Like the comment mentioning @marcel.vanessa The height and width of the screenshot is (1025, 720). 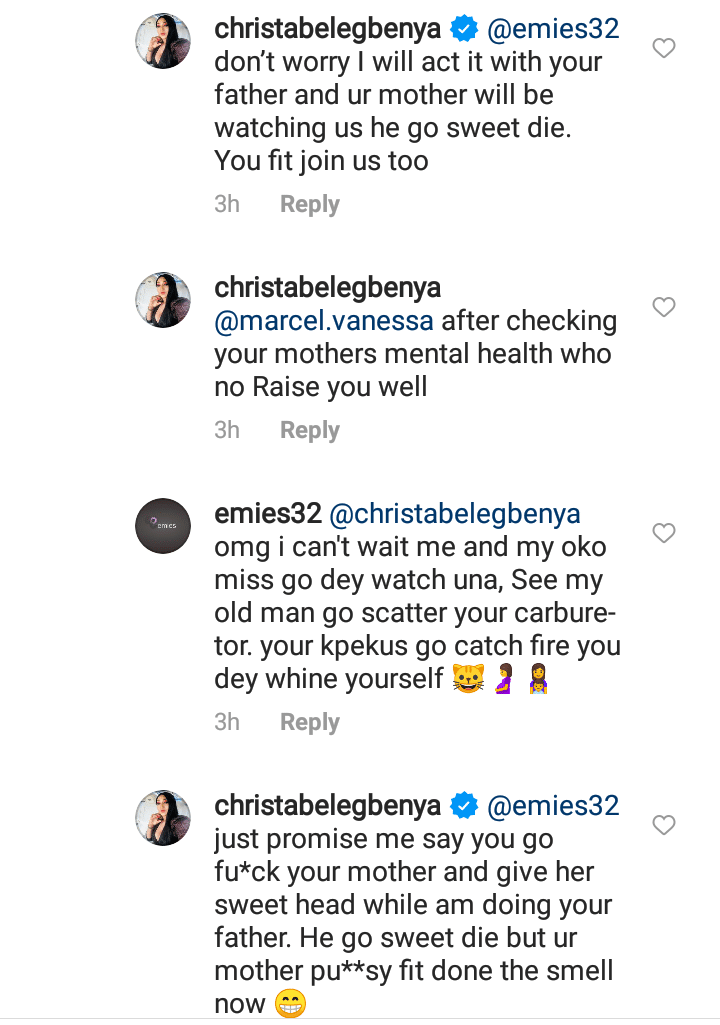(x=663, y=307)
